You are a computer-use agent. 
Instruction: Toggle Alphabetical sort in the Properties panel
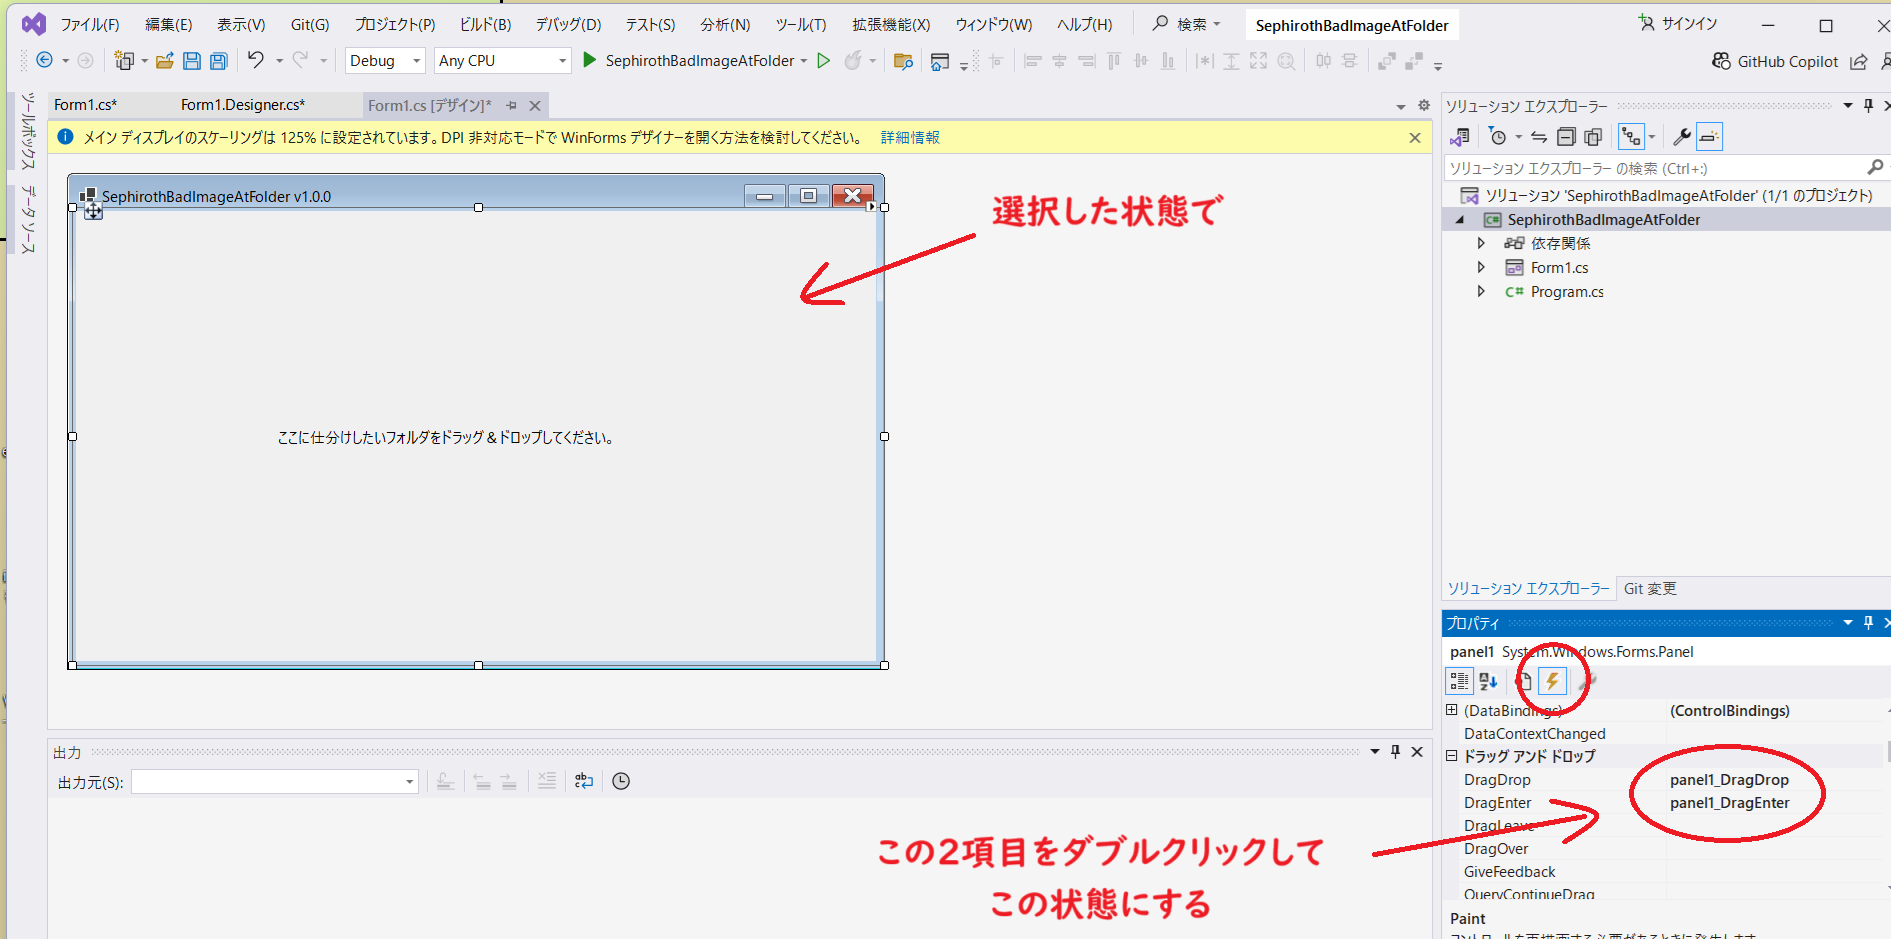tap(1488, 681)
